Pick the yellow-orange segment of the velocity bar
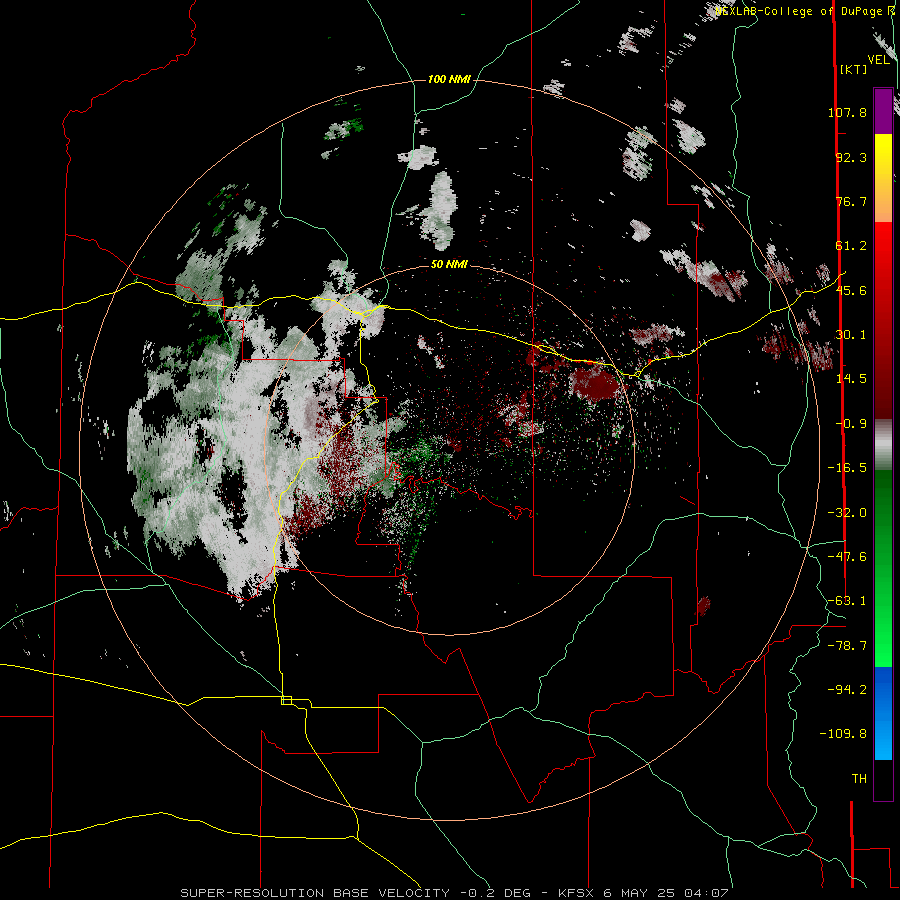 [883, 178]
